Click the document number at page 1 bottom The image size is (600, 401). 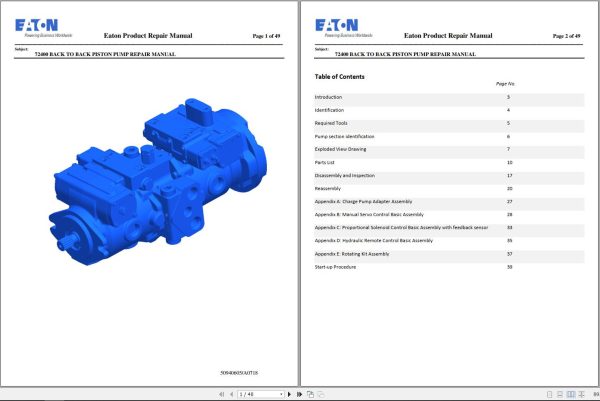tap(239, 373)
